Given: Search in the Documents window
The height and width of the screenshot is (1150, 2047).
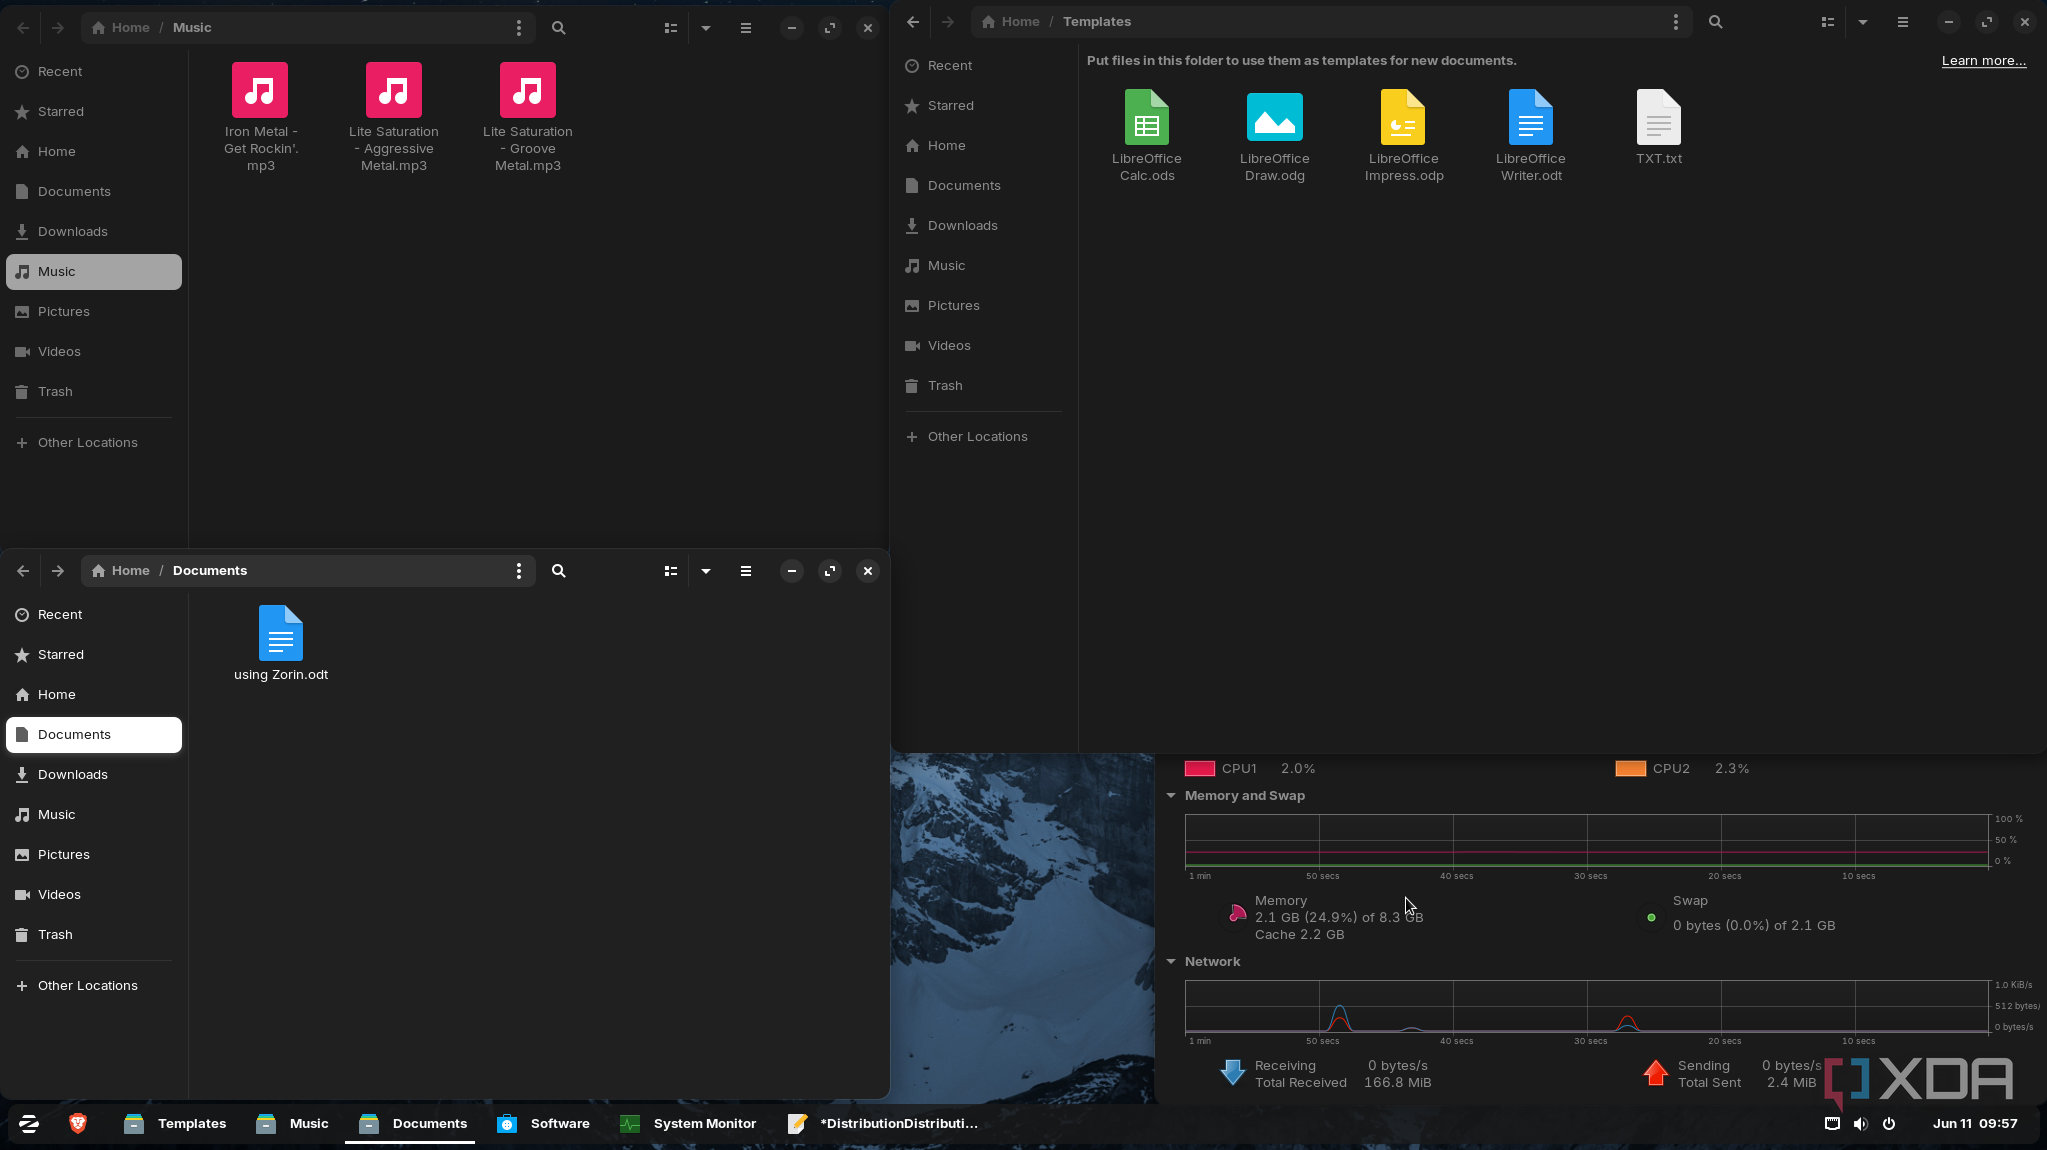Looking at the screenshot, I should click(x=559, y=571).
